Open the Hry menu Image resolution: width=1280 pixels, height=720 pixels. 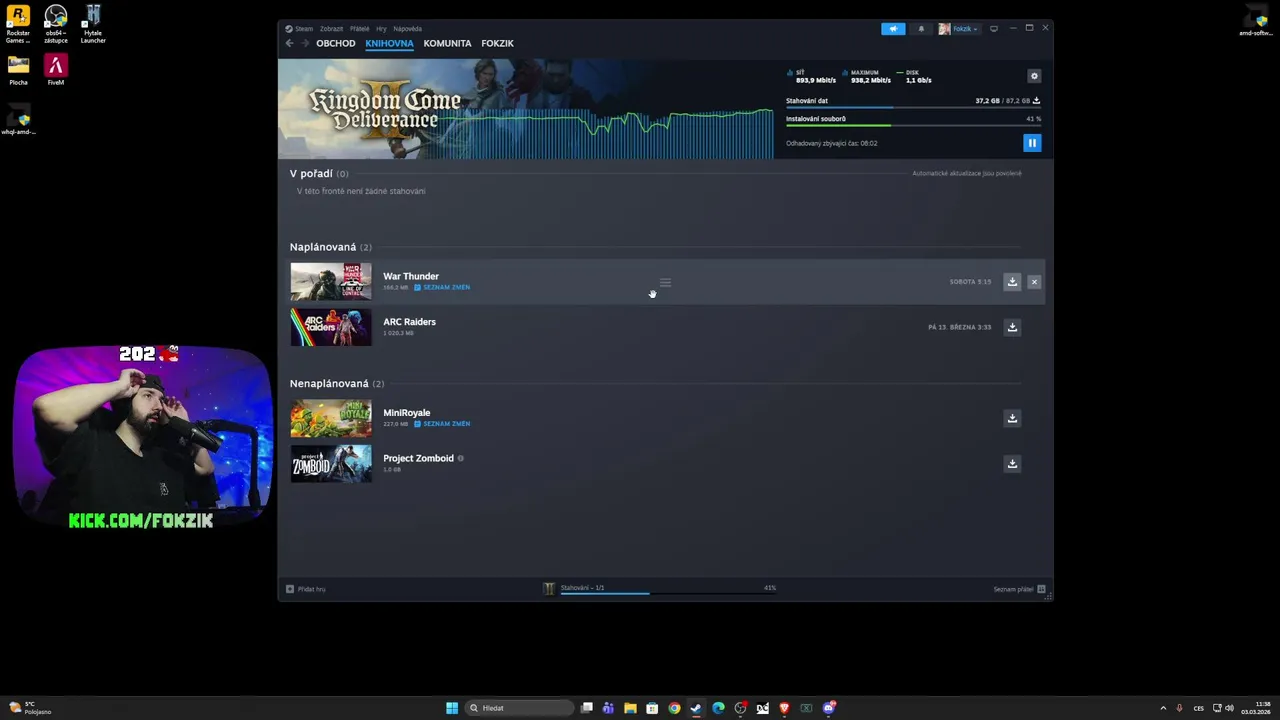381,29
